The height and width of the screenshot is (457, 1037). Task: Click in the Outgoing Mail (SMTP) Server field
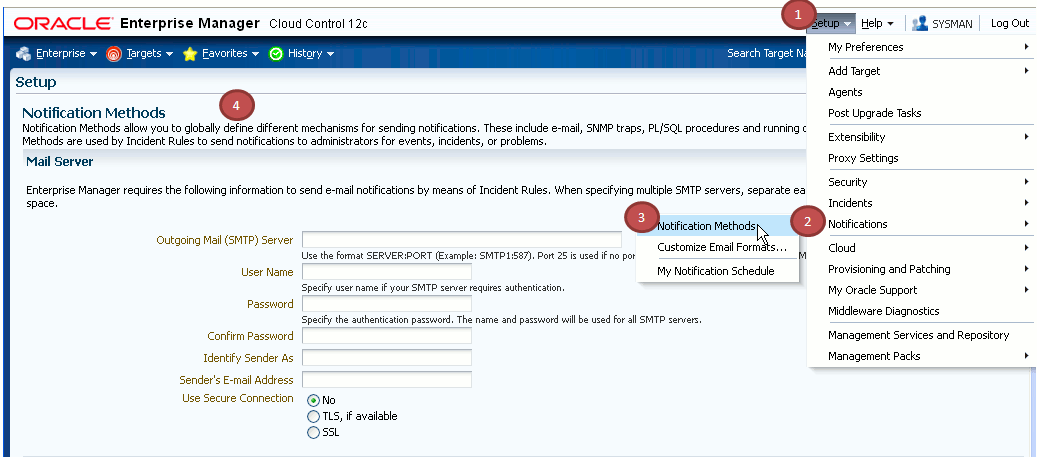[462, 239]
